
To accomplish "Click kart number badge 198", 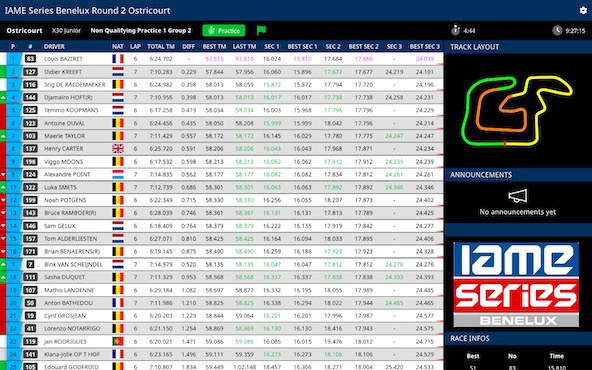I will pos(30,162).
